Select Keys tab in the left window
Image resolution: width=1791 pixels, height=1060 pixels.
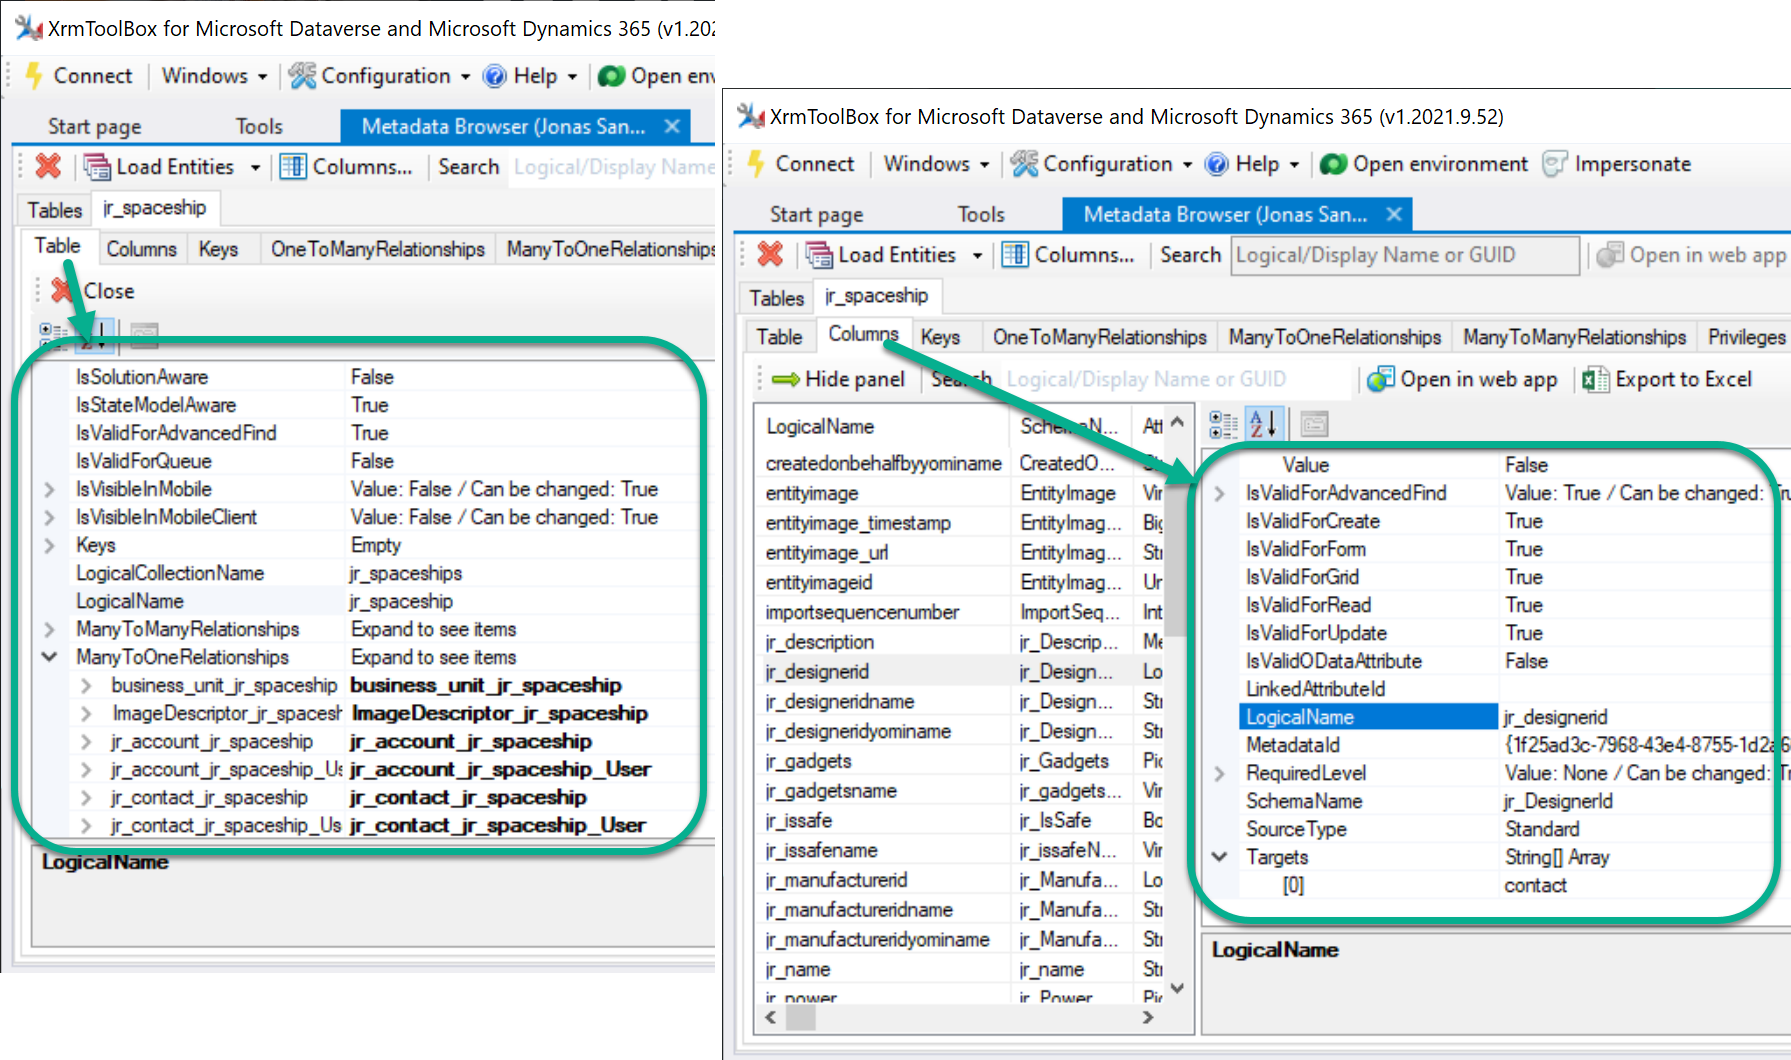[218, 249]
